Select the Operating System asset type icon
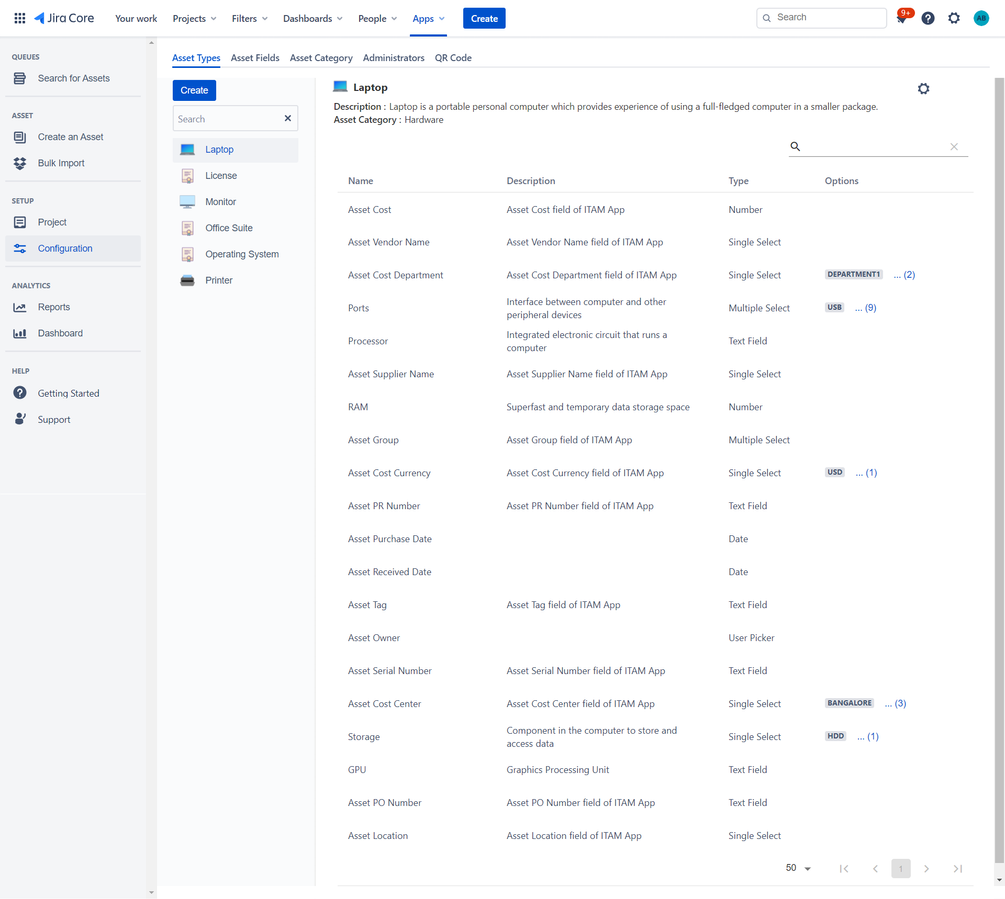 click(x=187, y=254)
